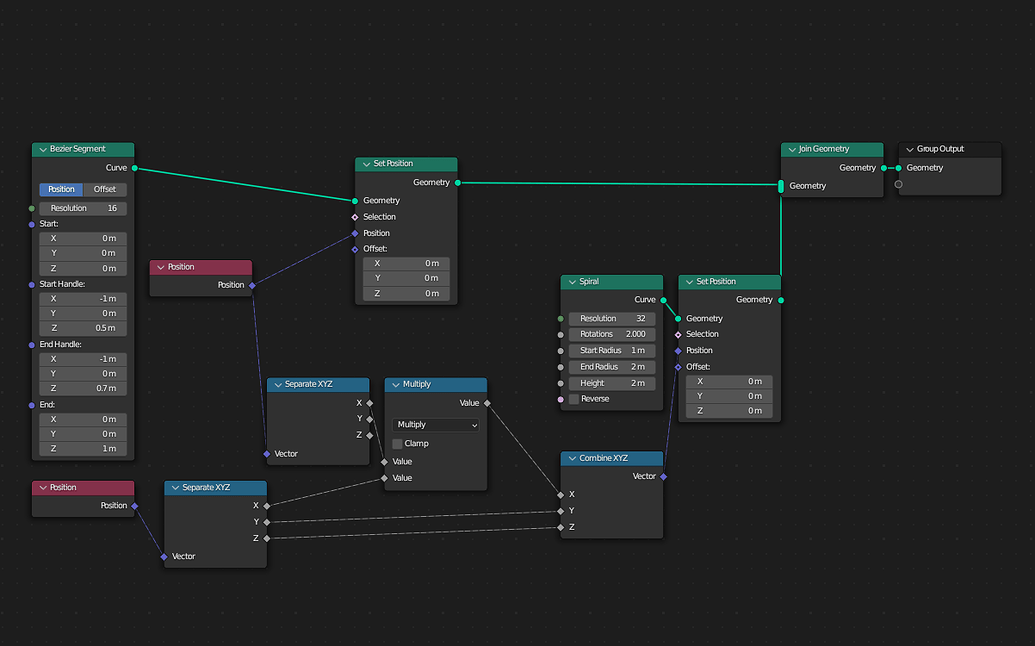This screenshot has height=646, width=1035.
Task: Click the Spiral Height 2 m field
Action: pos(612,383)
